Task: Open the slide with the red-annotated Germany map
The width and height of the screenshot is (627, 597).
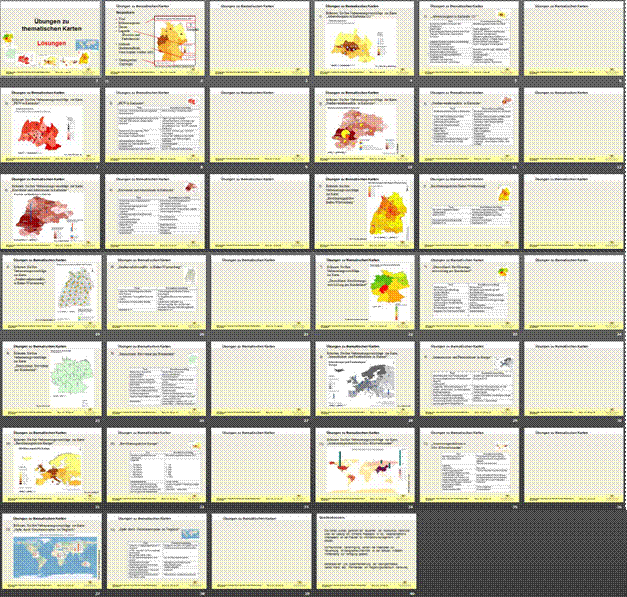Action: click(x=156, y=40)
